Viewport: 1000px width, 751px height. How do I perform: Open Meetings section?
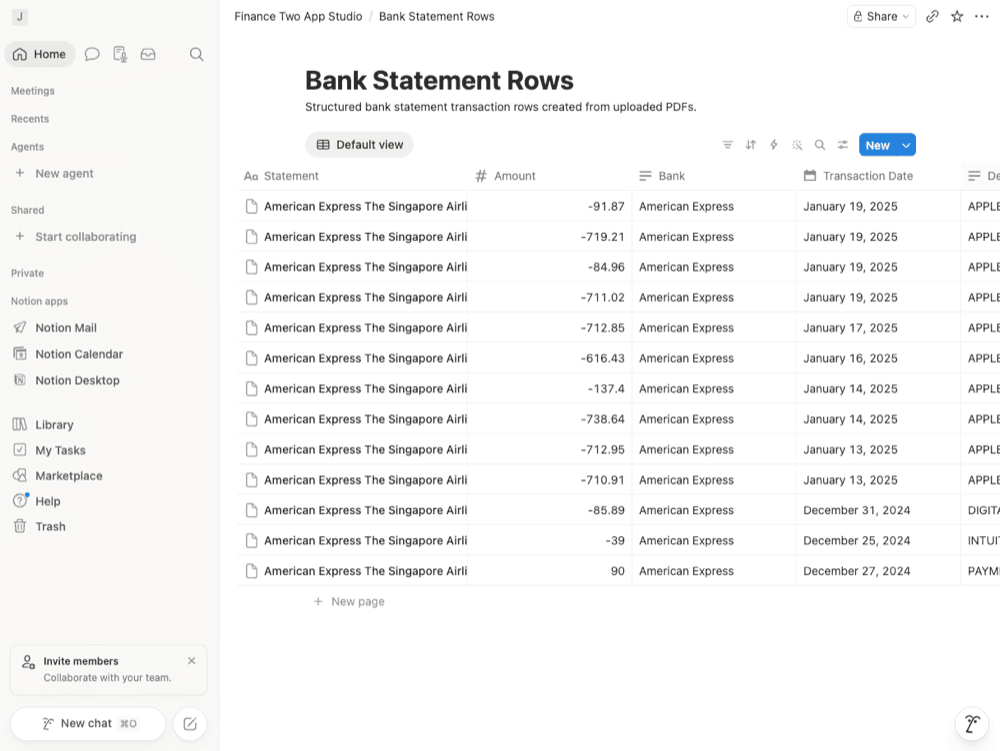point(33,91)
